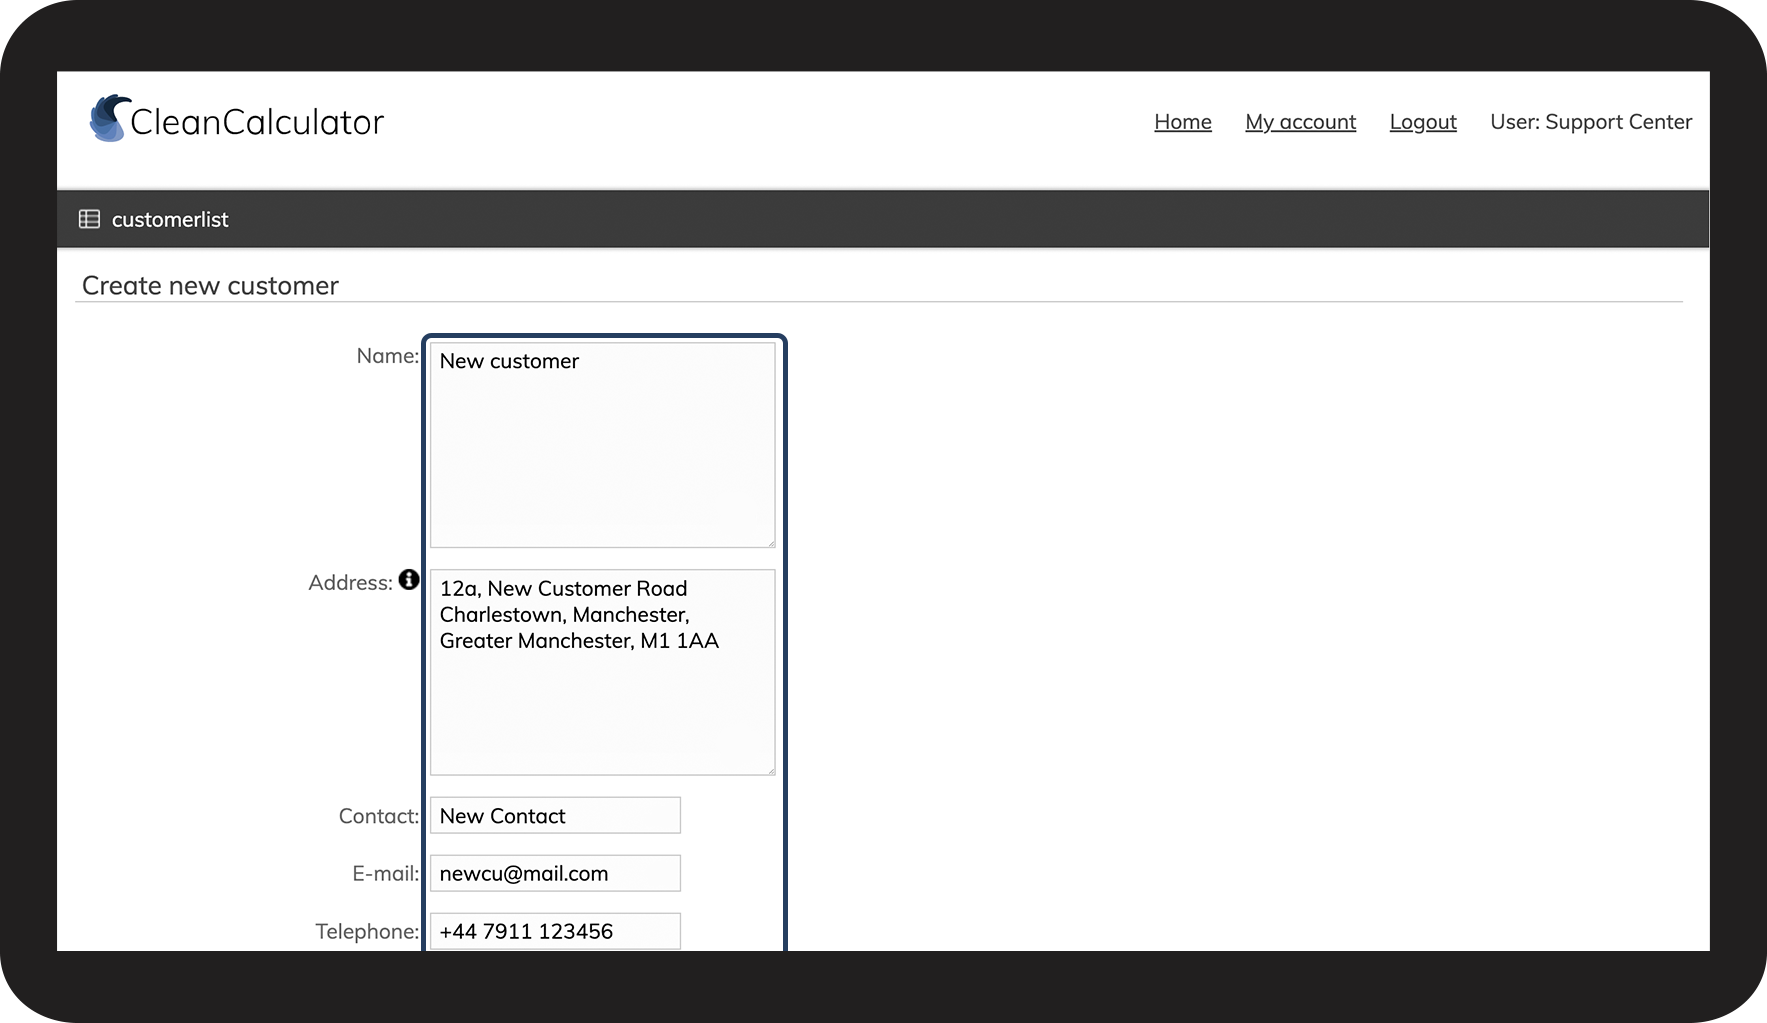This screenshot has width=1767, height=1023.
Task: Click the User: Support Center text
Action: tap(1590, 122)
